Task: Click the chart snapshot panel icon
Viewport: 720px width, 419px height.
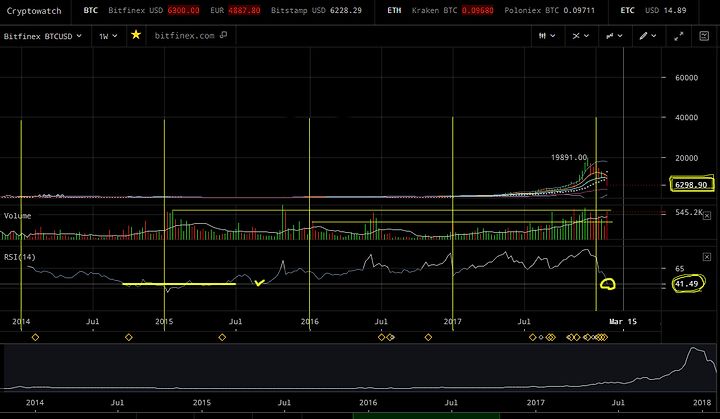Action: tap(704, 36)
